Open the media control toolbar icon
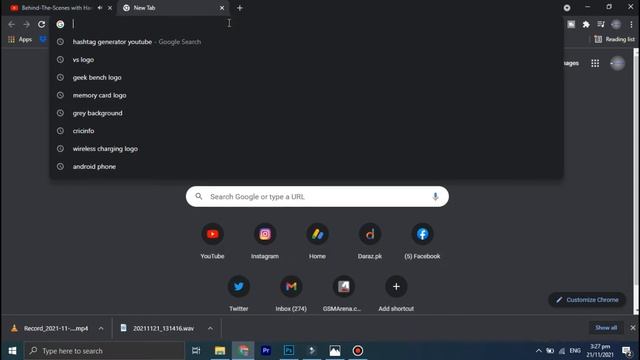The image size is (640, 360). click(601, 24)
